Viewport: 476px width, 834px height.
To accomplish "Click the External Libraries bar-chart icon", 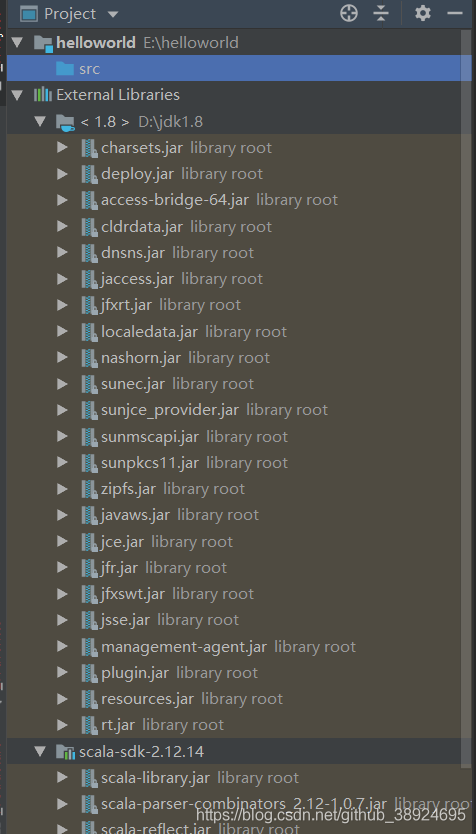I will click(43, 95).
